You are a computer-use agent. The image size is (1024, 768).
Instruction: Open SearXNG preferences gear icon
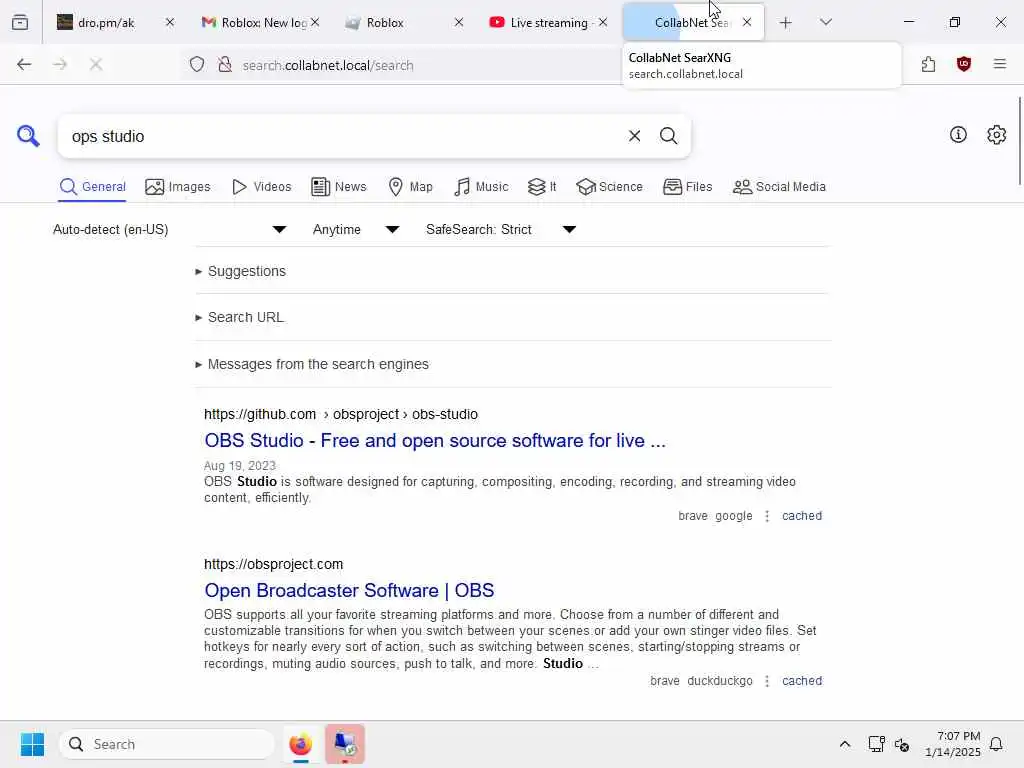(996, 135)
